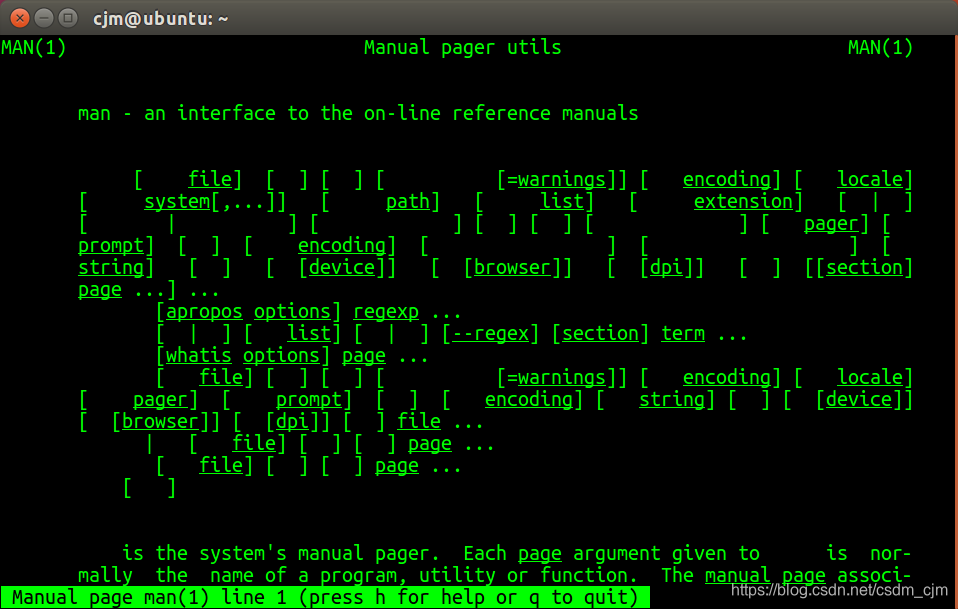
Task: Close the cjm@ubuntu terminal window
Action: (x=20, y=18)
